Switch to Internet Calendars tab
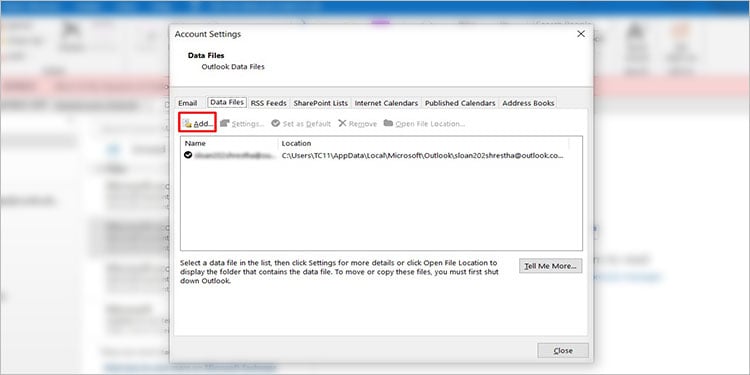 pos(386,103)
